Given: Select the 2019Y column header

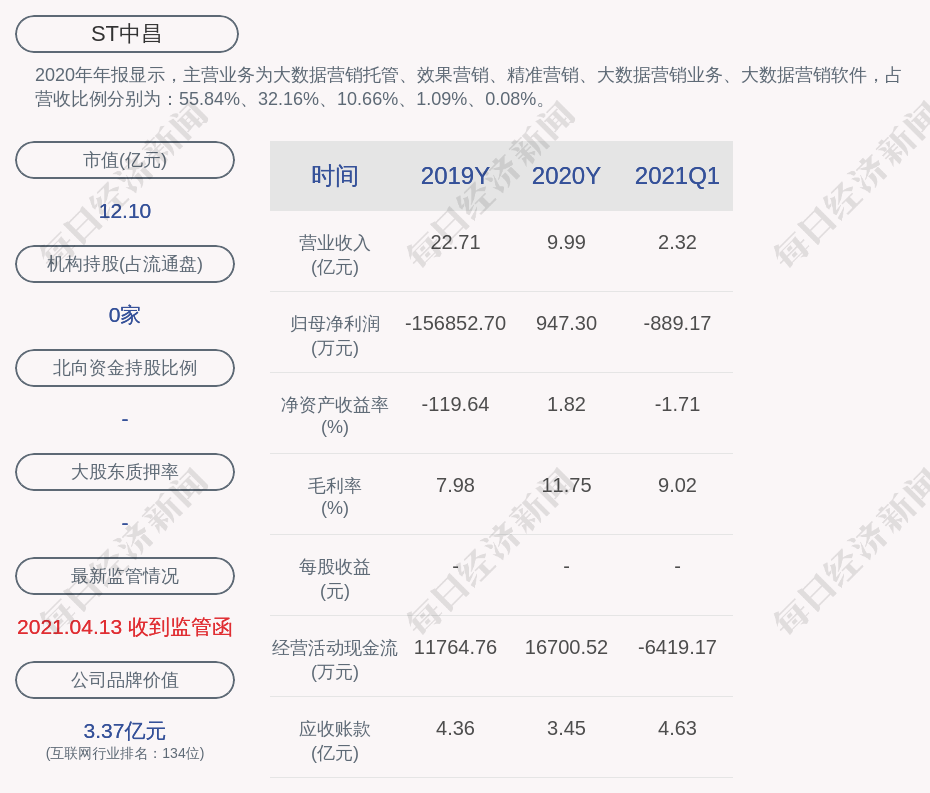Looking at the screenshot, I should (456, 176).
